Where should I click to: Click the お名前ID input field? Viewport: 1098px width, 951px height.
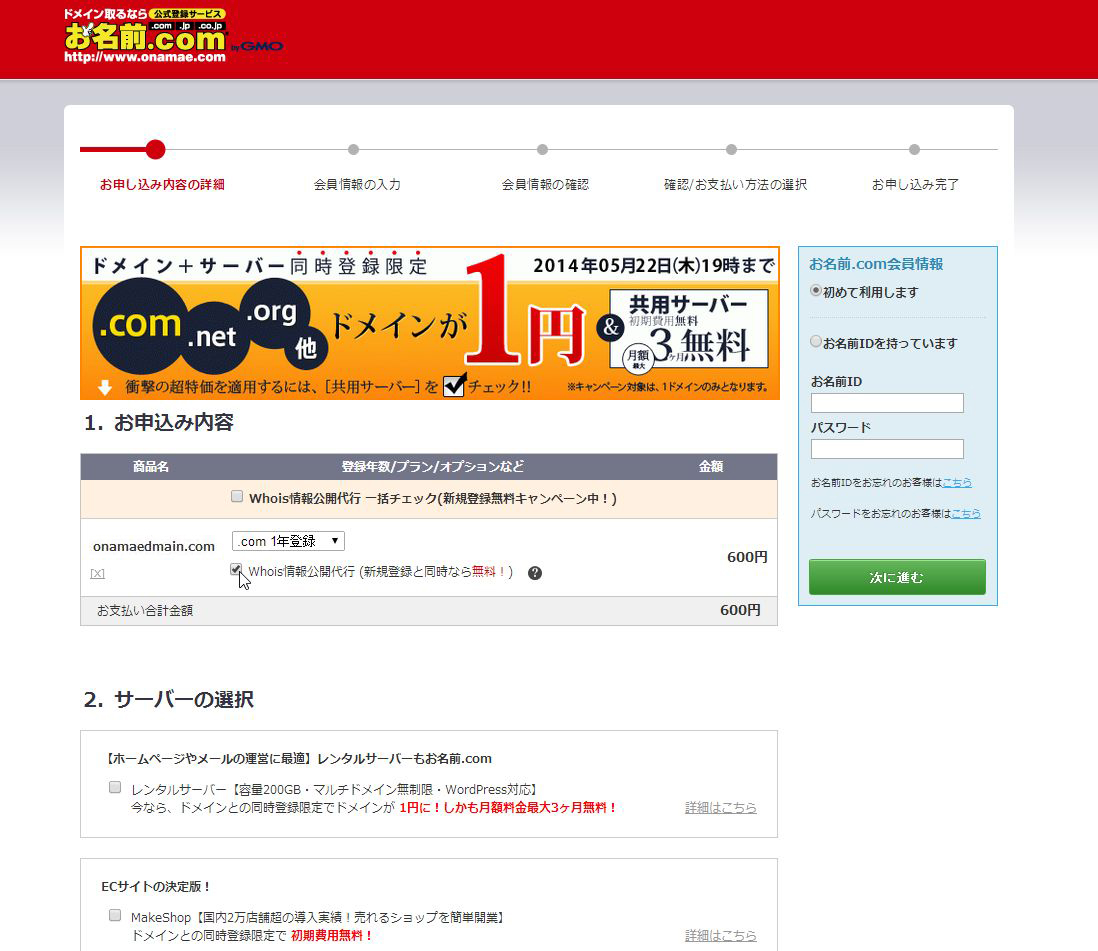coord(887,403)
